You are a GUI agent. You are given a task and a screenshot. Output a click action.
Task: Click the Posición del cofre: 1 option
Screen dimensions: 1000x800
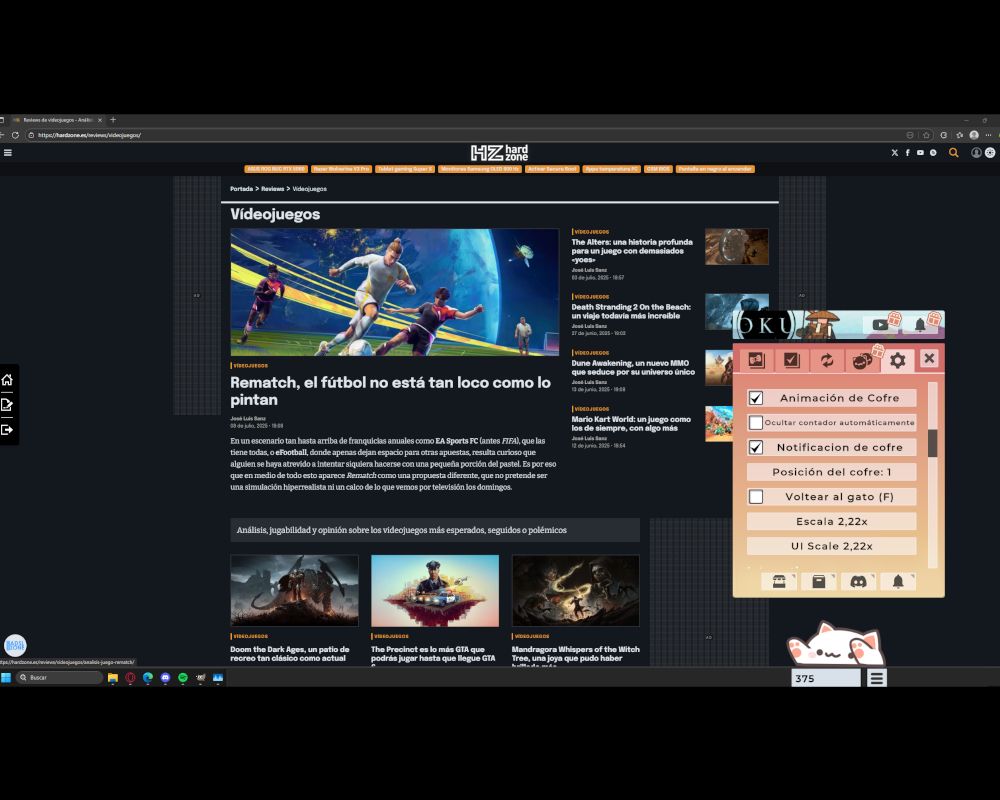(x=831, y=472)
